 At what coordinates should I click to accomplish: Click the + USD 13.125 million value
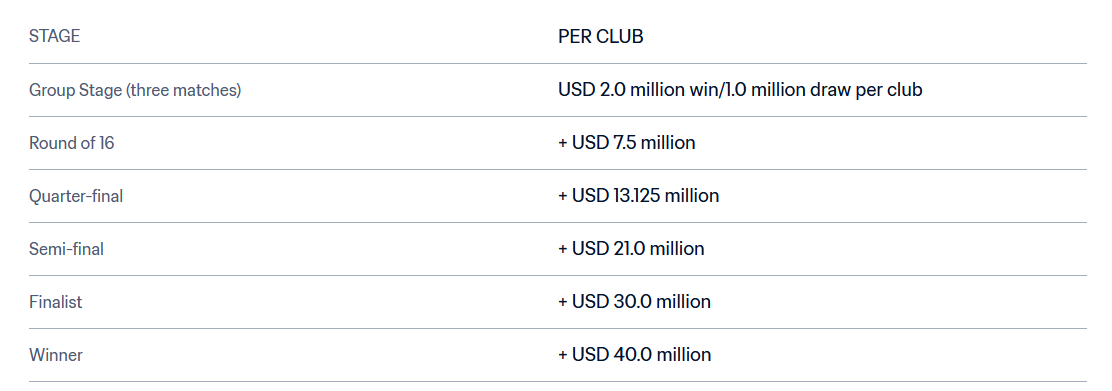(638, 196)
